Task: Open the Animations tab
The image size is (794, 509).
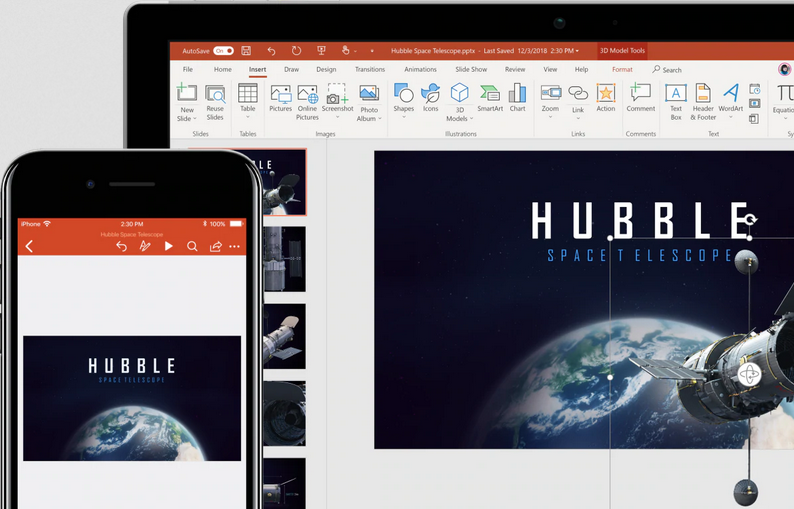Action: click(420, 70)
